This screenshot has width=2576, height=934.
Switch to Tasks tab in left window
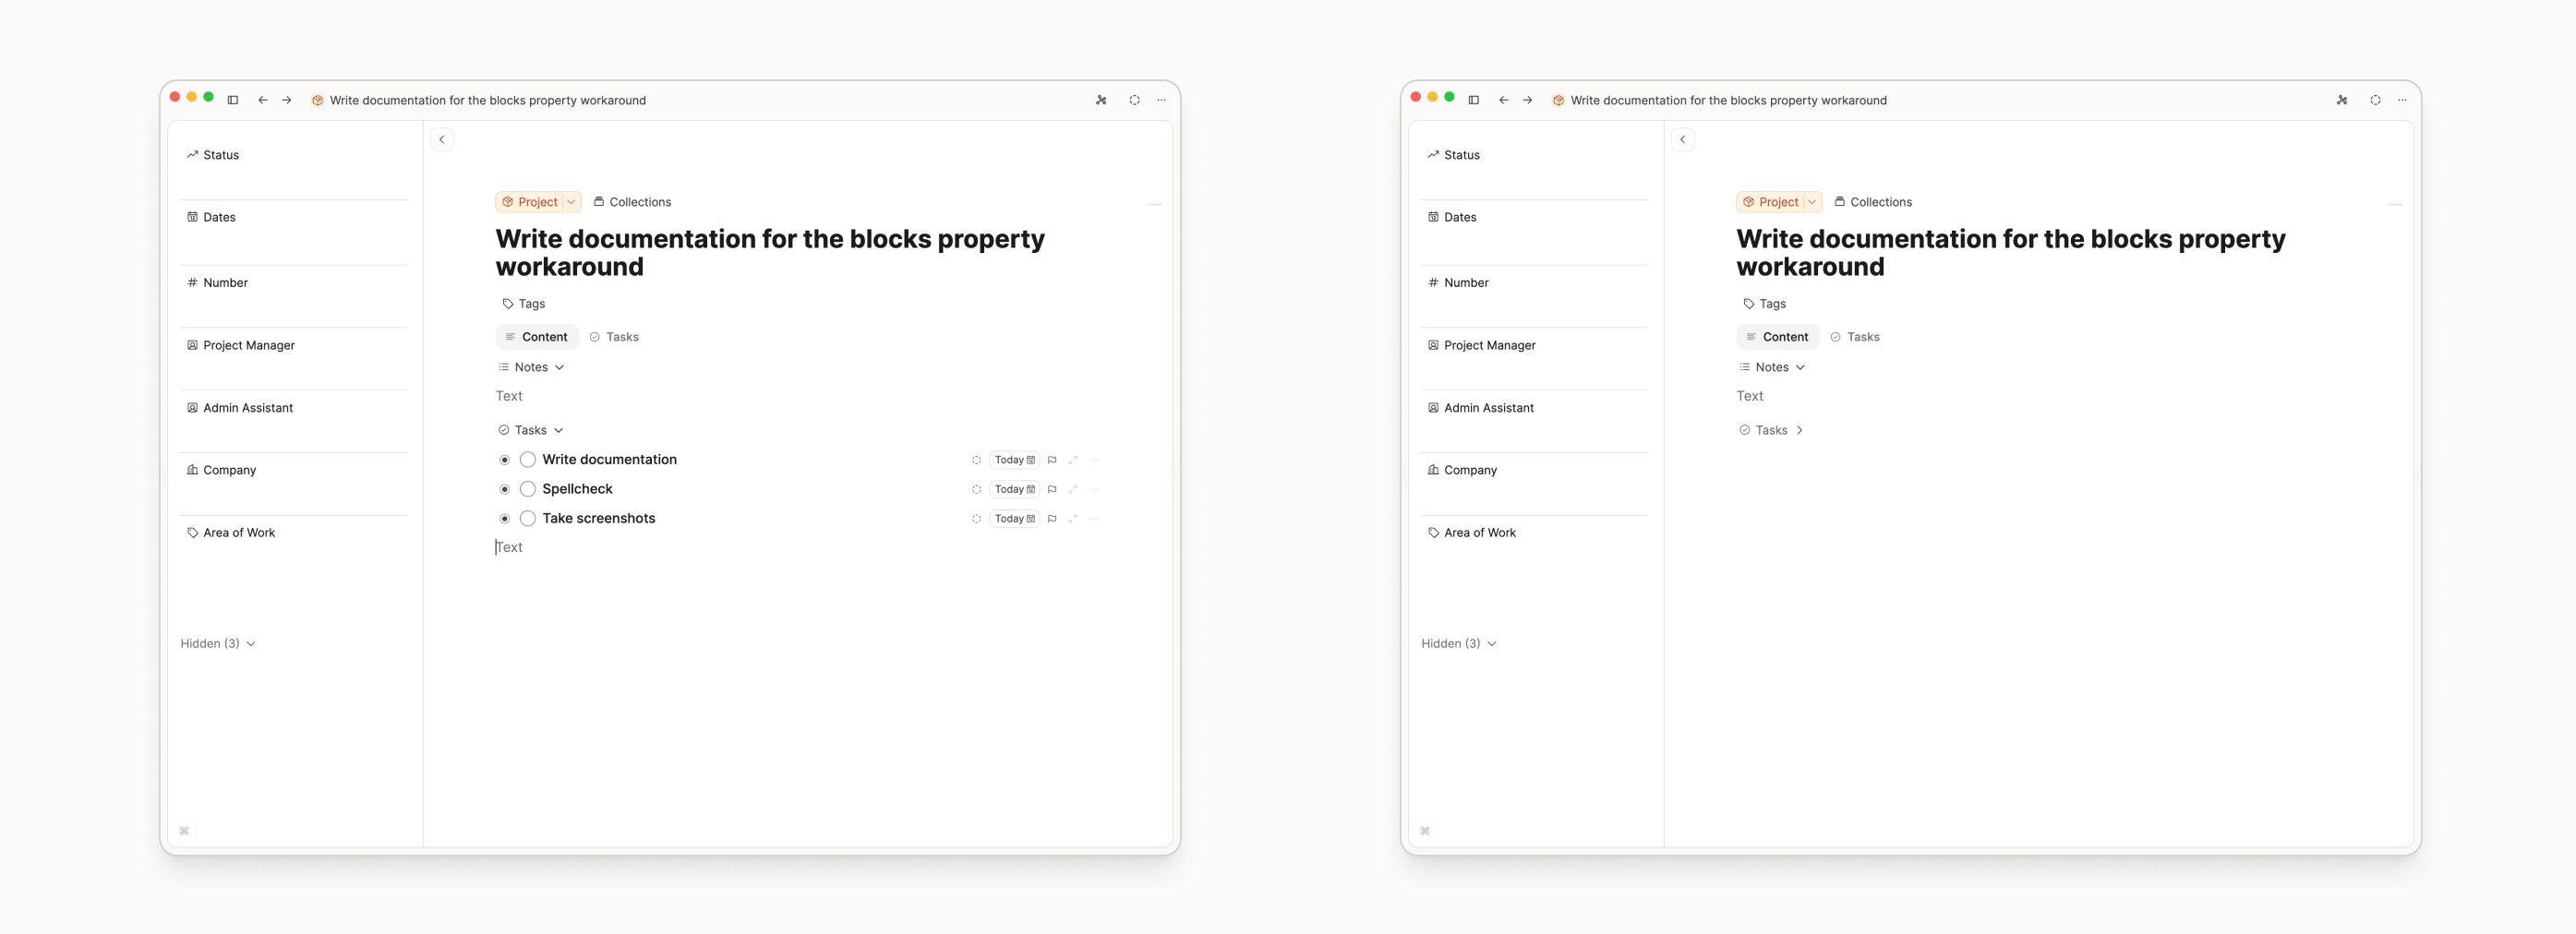pyautogui.click(x=614, y=337)
